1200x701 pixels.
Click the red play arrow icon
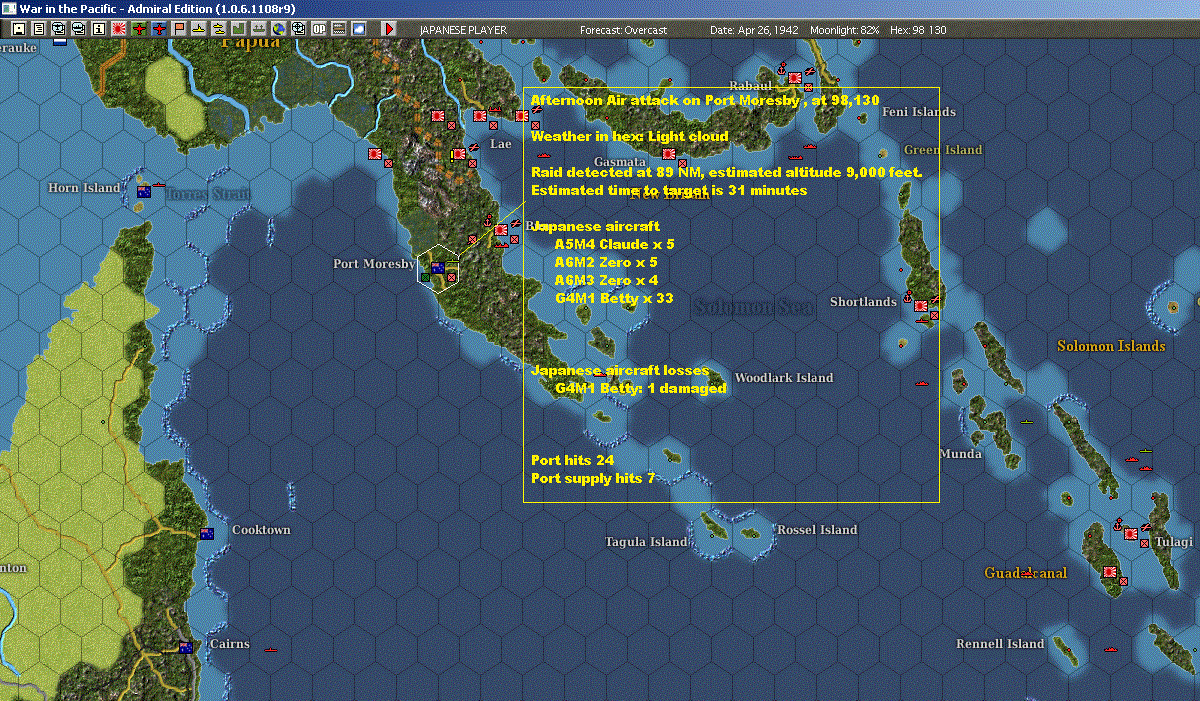tap(389, 29)
